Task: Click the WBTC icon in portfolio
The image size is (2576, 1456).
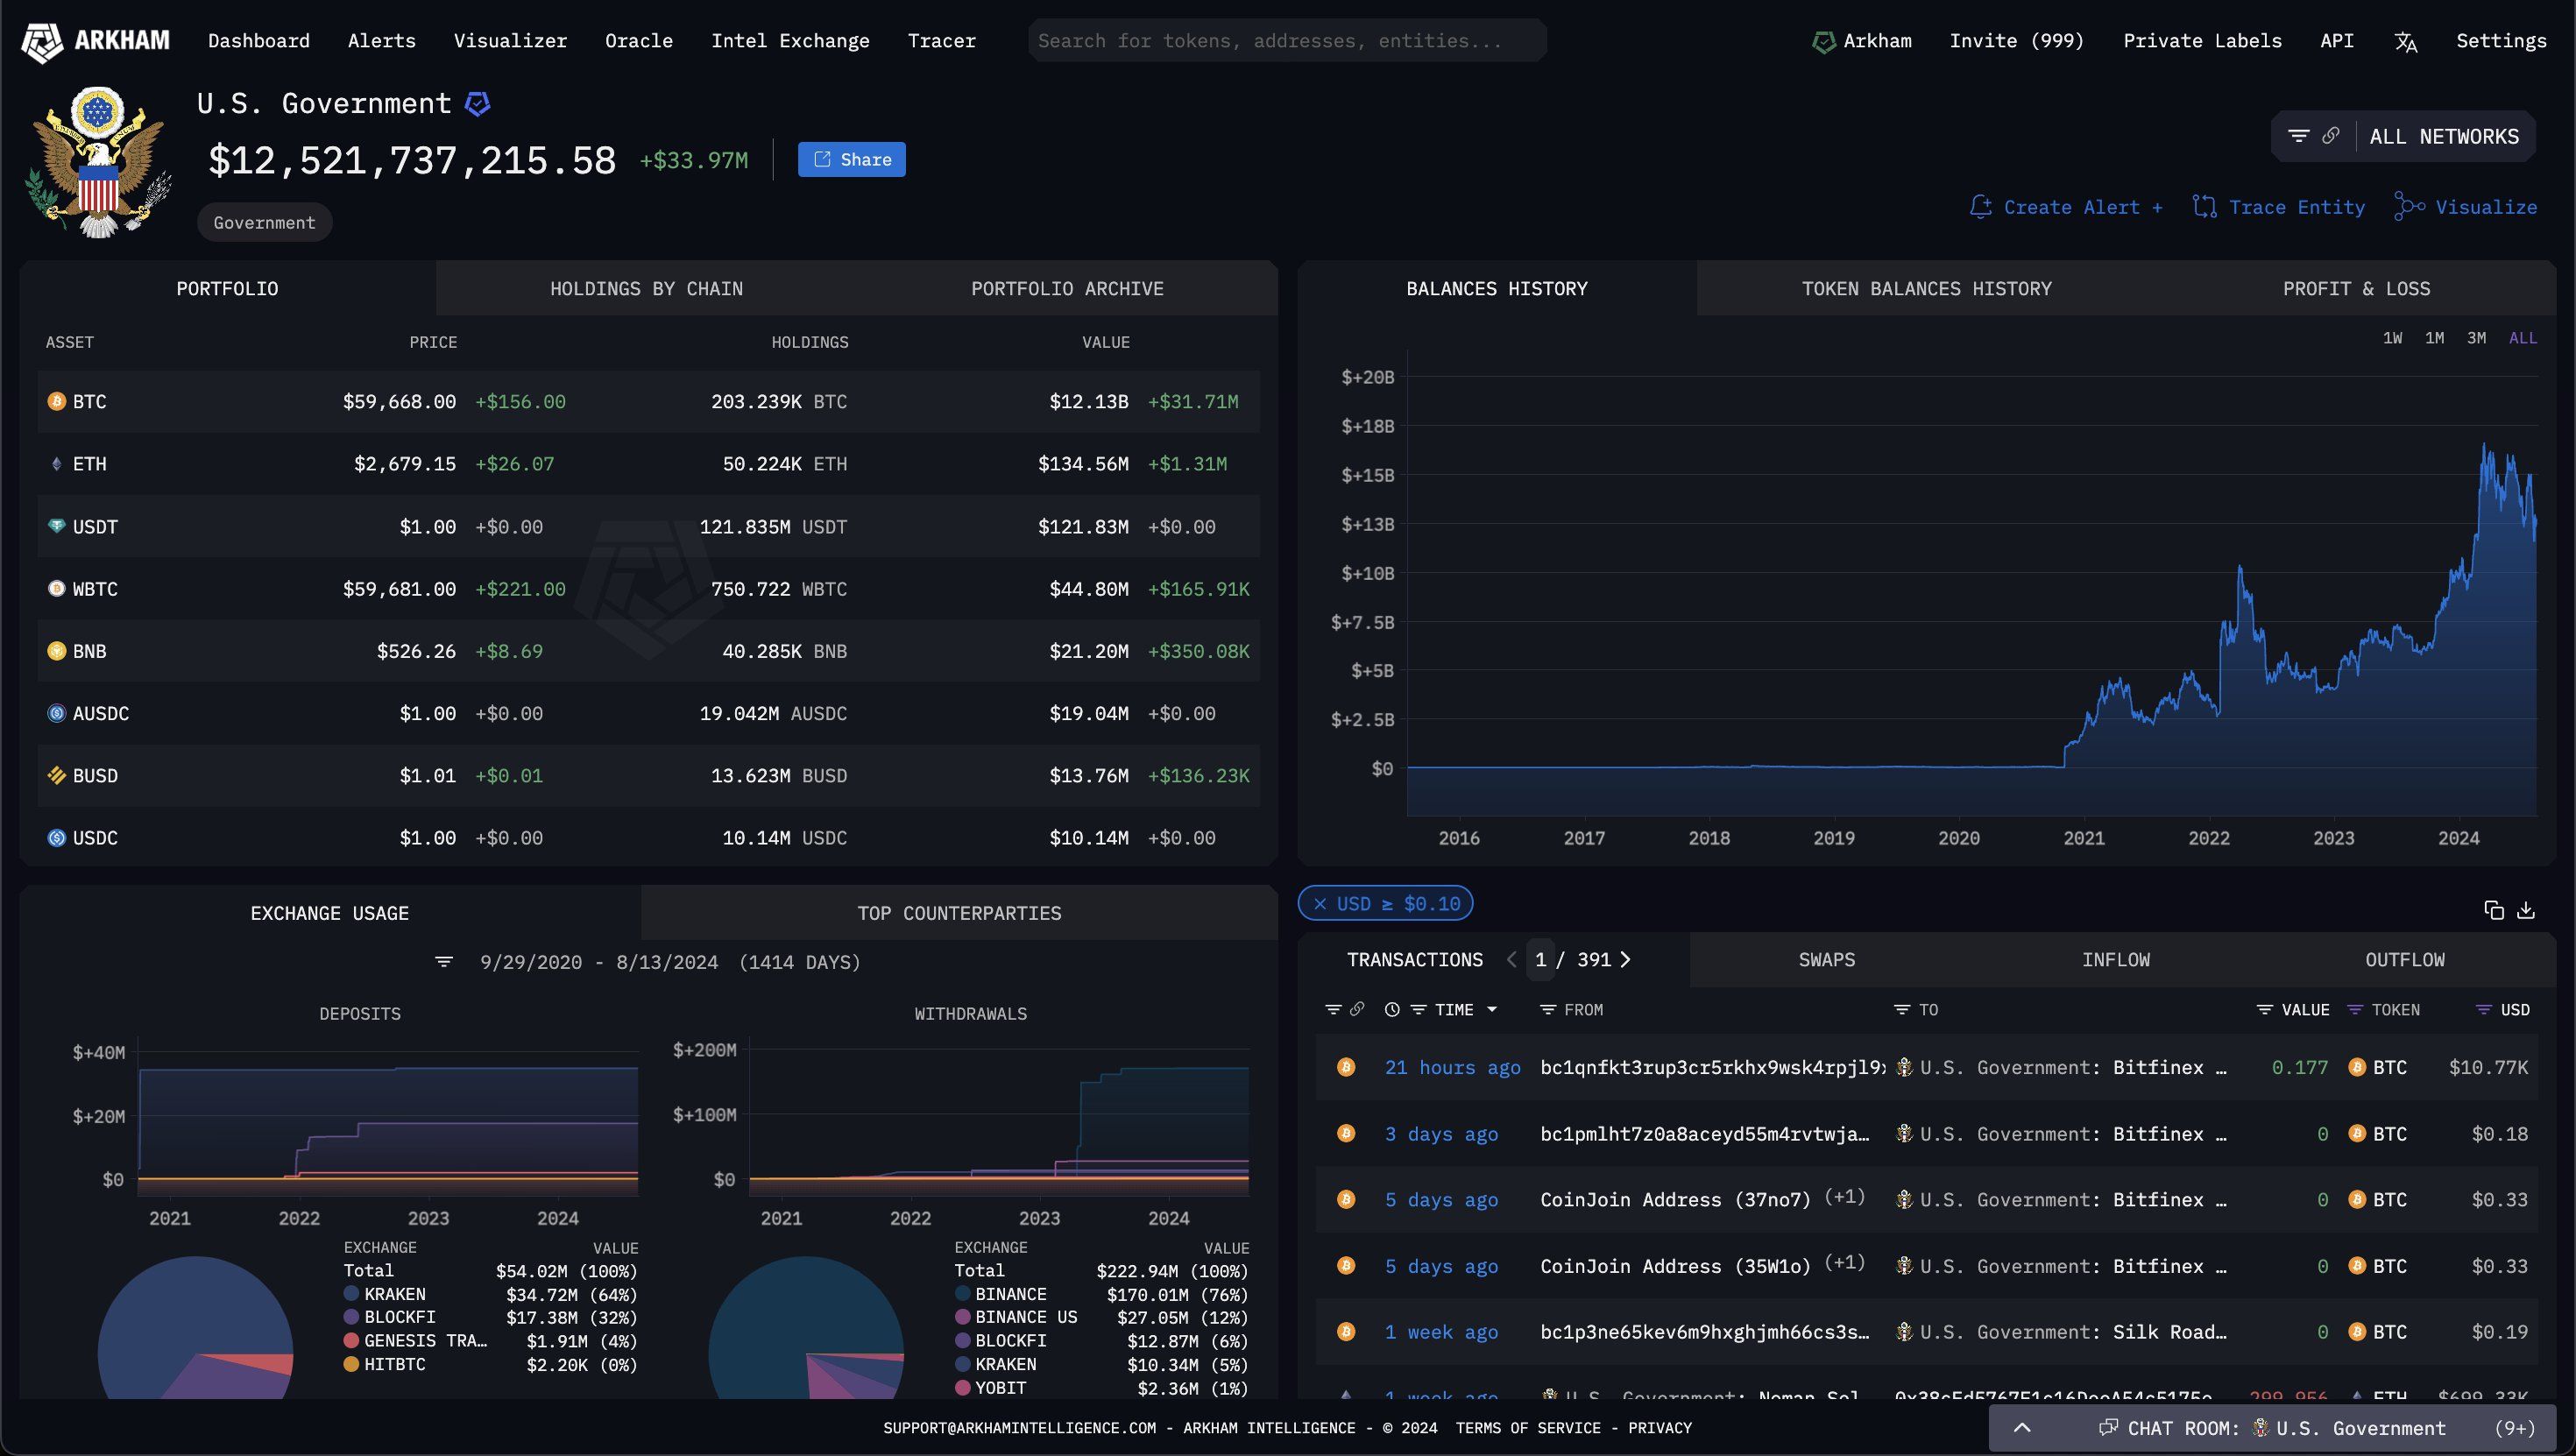Action: [x=57, y=589]
